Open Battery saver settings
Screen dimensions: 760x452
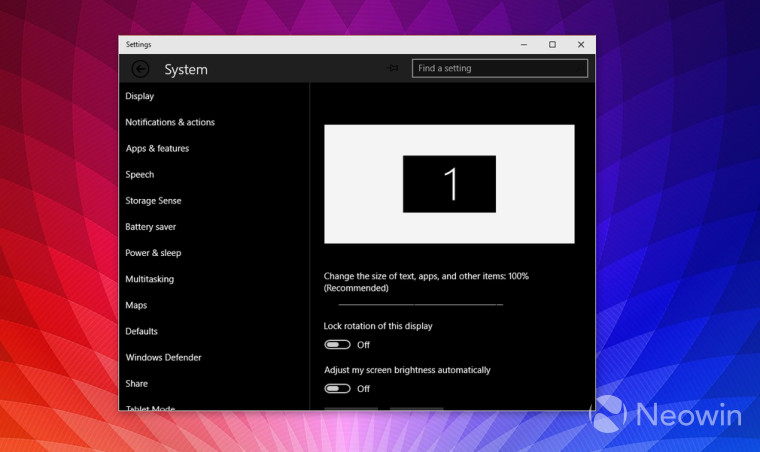(x=150, y=227)
